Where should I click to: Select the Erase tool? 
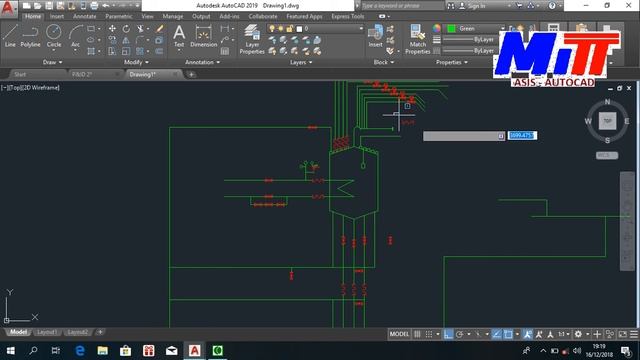pos(160,29)
